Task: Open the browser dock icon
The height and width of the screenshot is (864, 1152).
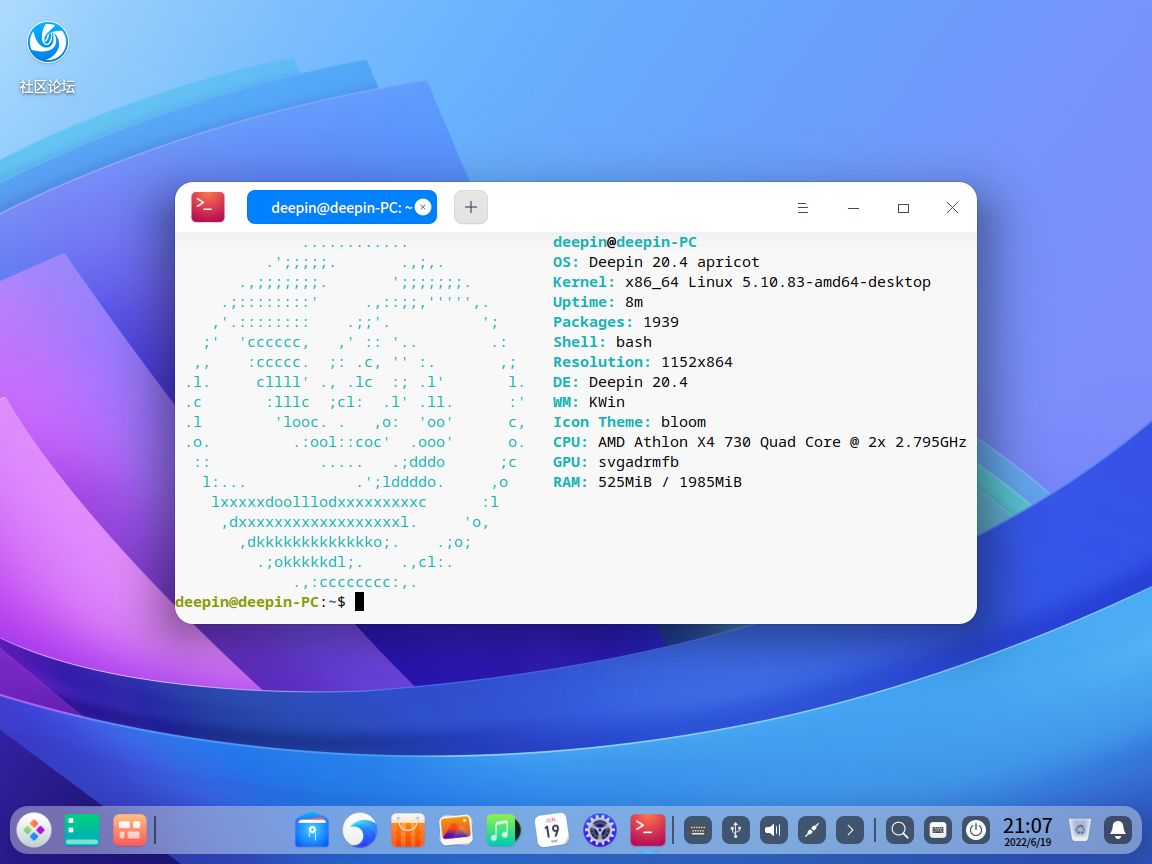Action: [360, 829]
